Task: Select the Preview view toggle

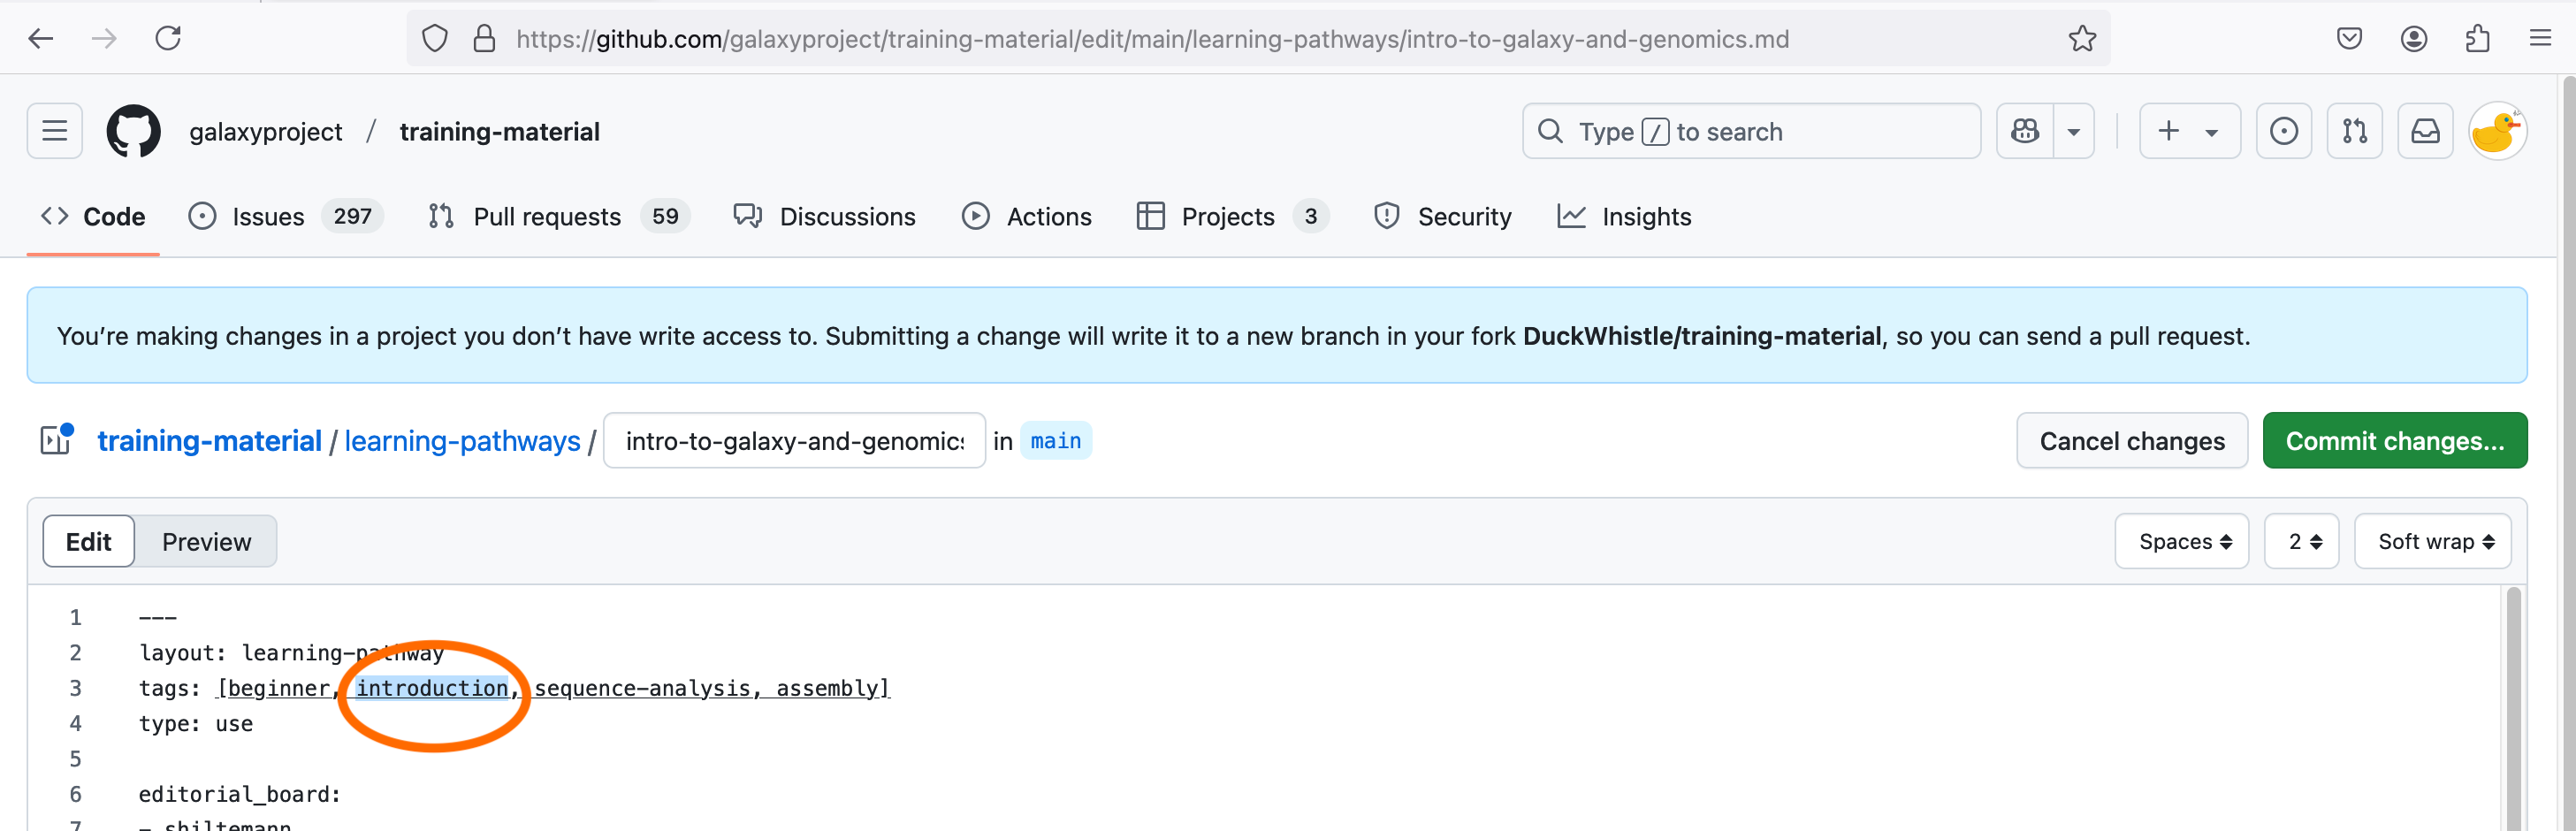Action: 206,541
